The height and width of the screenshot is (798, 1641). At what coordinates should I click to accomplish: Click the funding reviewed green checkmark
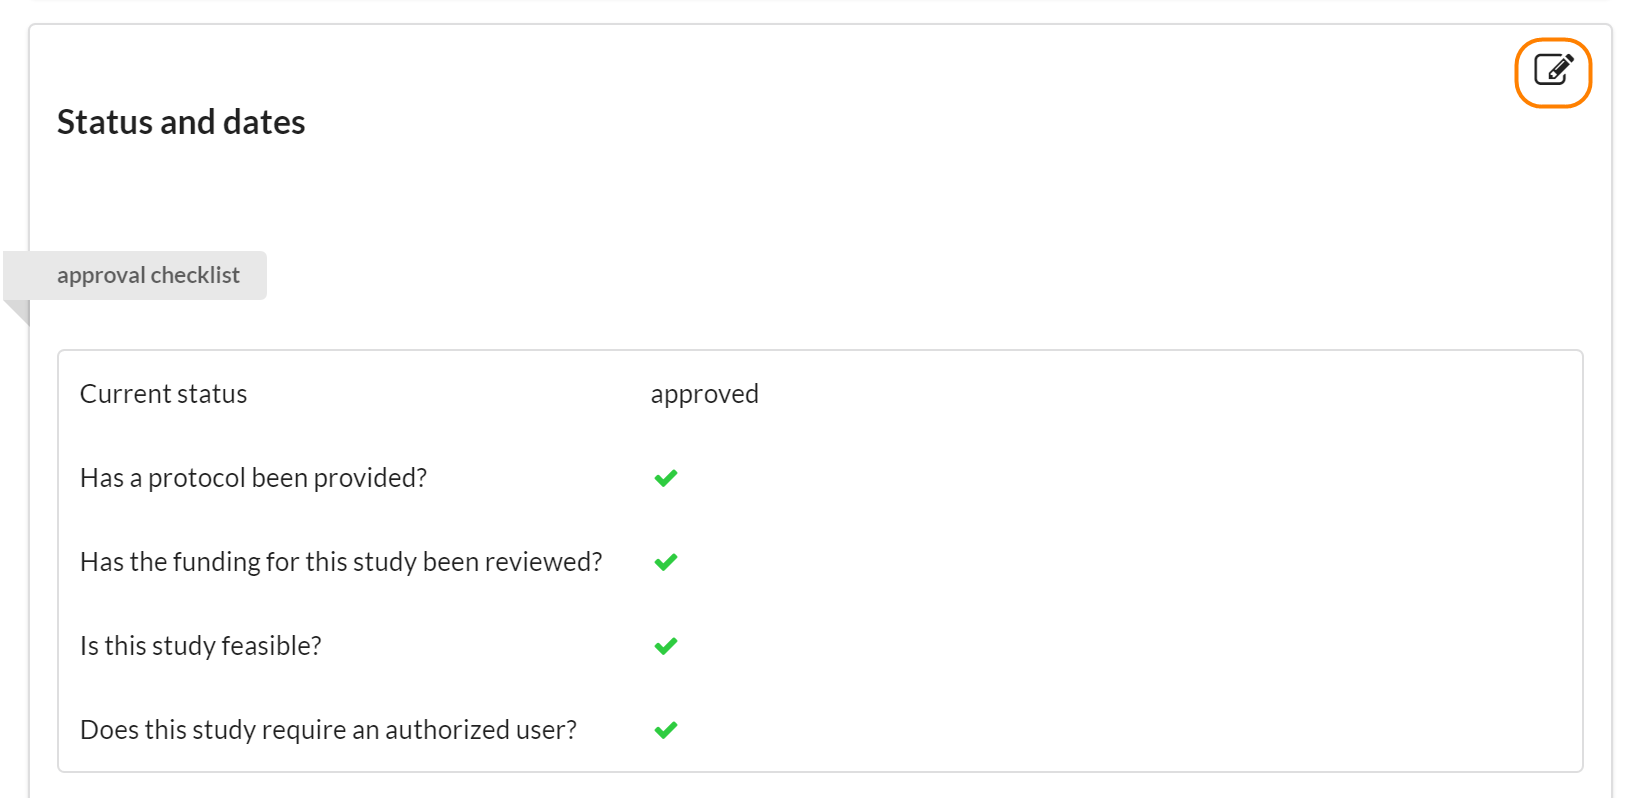(666, 562)
